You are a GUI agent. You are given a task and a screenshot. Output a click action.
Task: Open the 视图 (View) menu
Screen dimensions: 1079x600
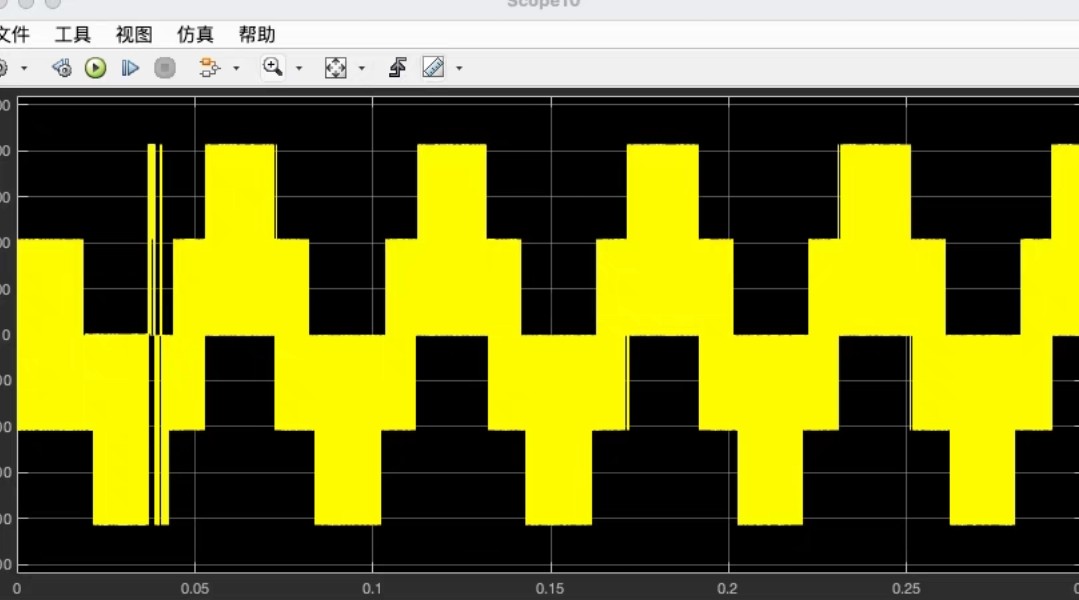[133, 34]
